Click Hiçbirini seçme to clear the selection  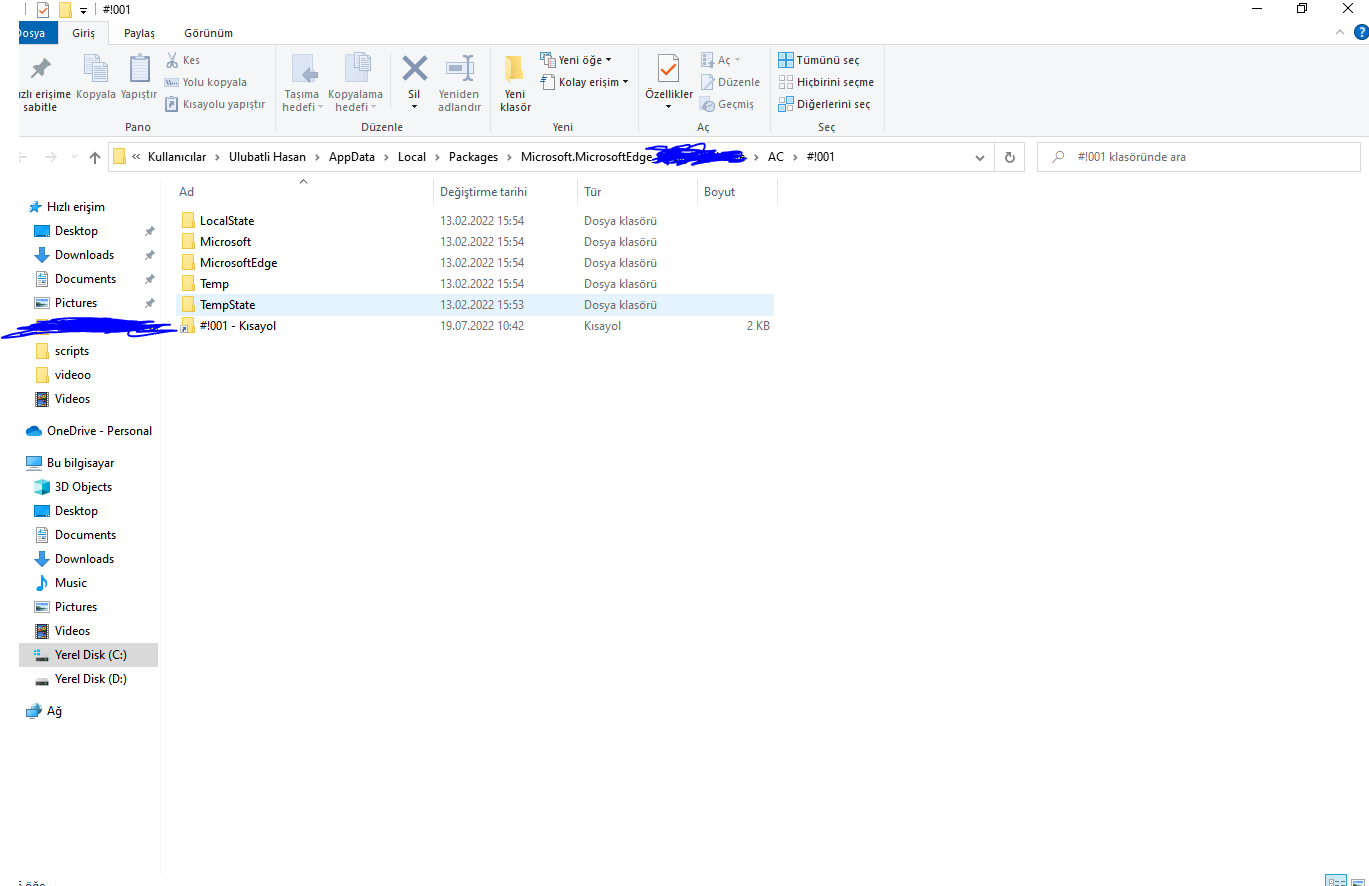click(x=826, y=82)
